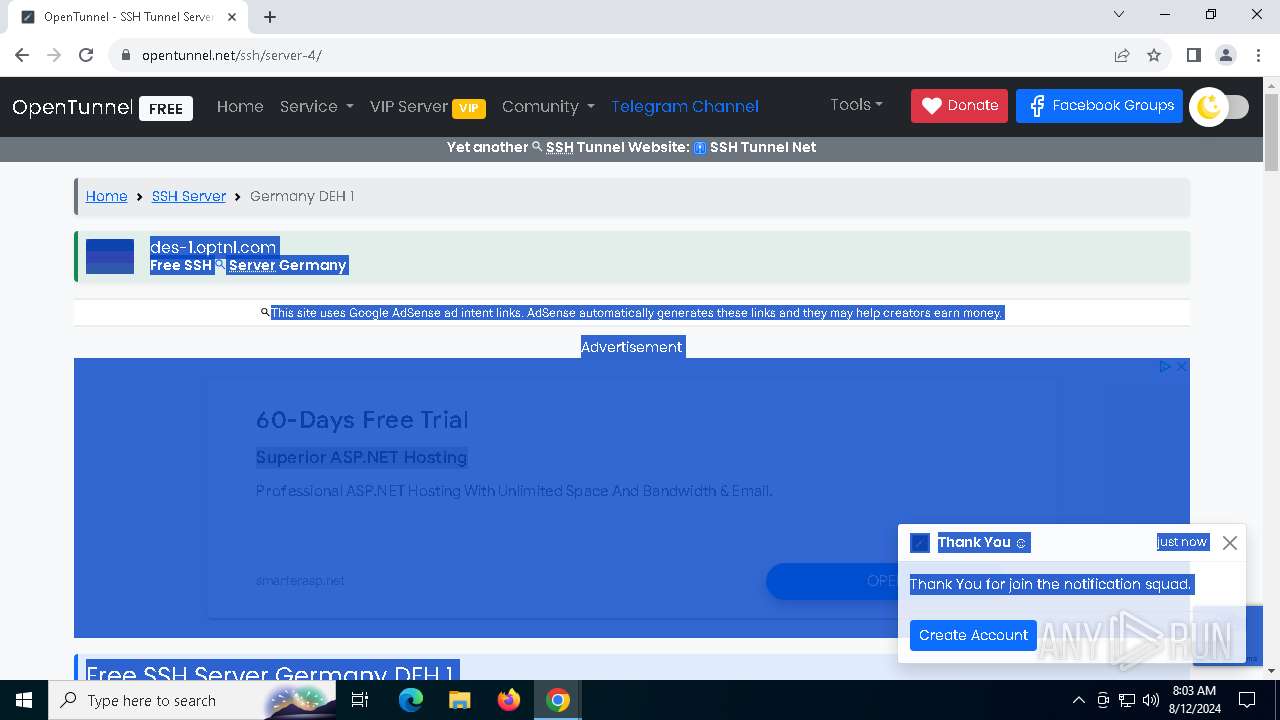This screenshot has height=720, width=1280.
Task: Open the Chrome profile avatar
Action: click(x=1225, y=55)
